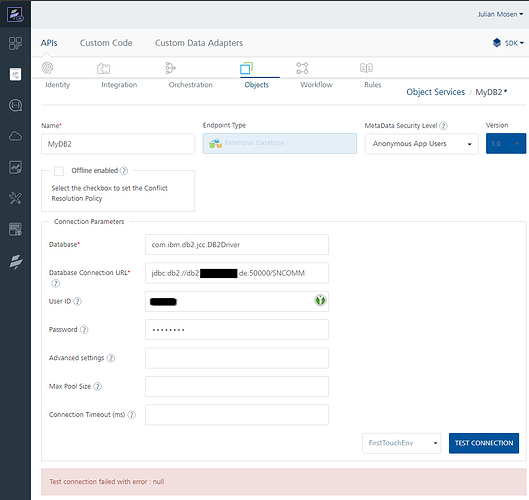Click the help icon next to Max Pool Size
The image size is (529, 500).
pyautogui.click(x=98, y=386)
